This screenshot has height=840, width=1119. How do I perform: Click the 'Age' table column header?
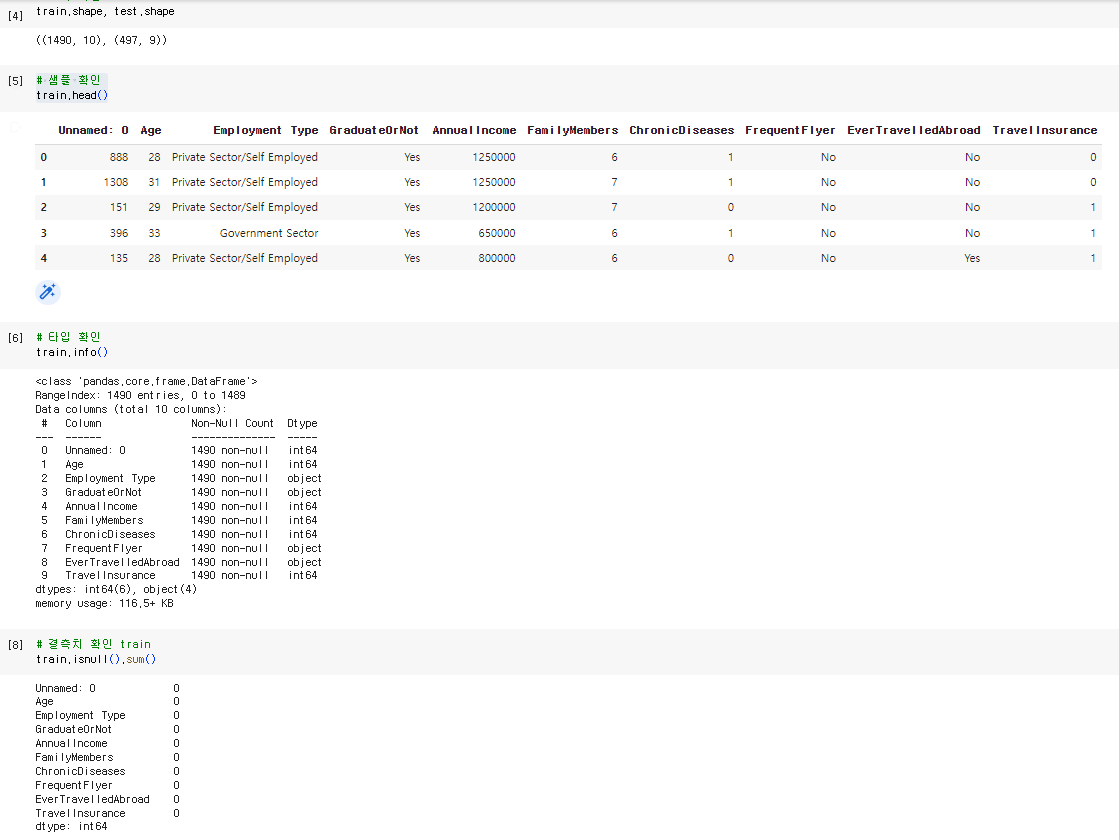pos(151,130)
